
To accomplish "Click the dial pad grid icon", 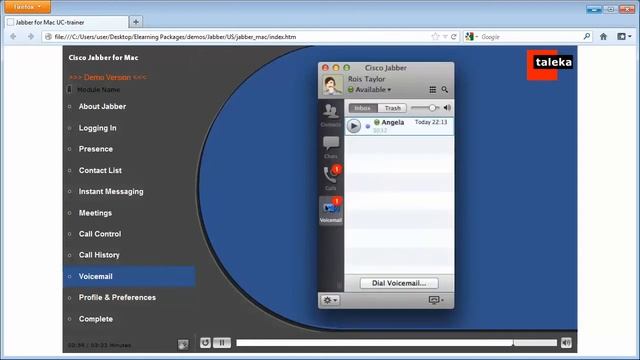I will 433,89.
